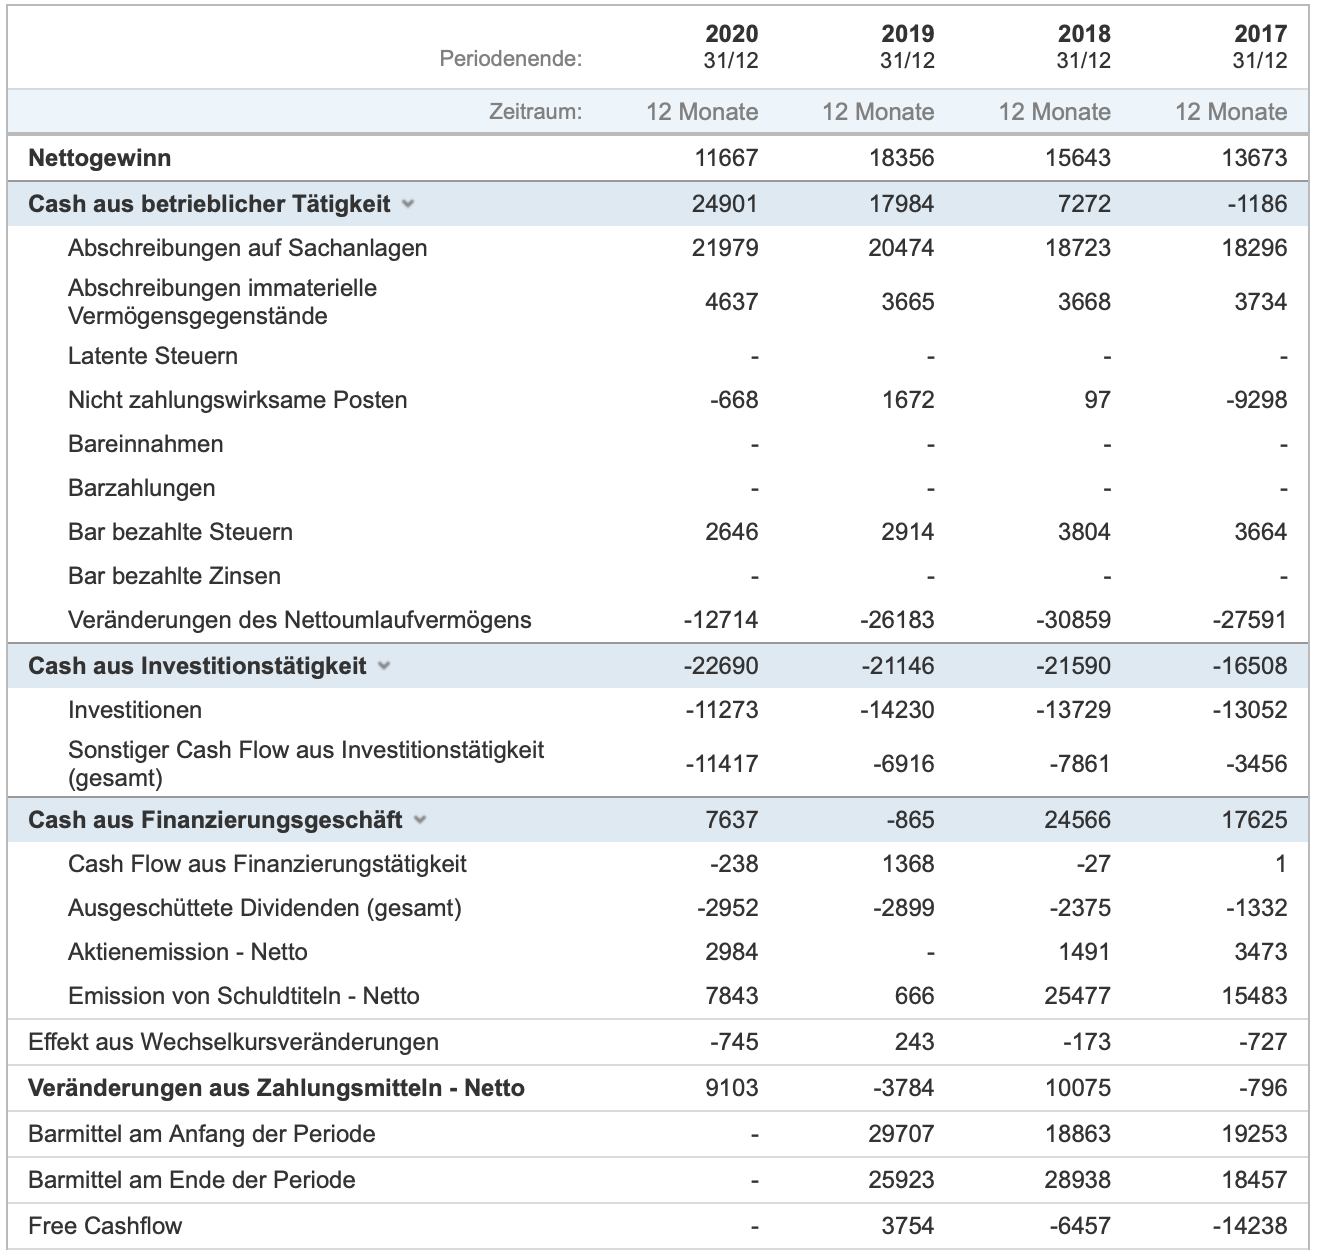Collapse the Cash aus Investitionstätigkeit chevron

point(384,666)
